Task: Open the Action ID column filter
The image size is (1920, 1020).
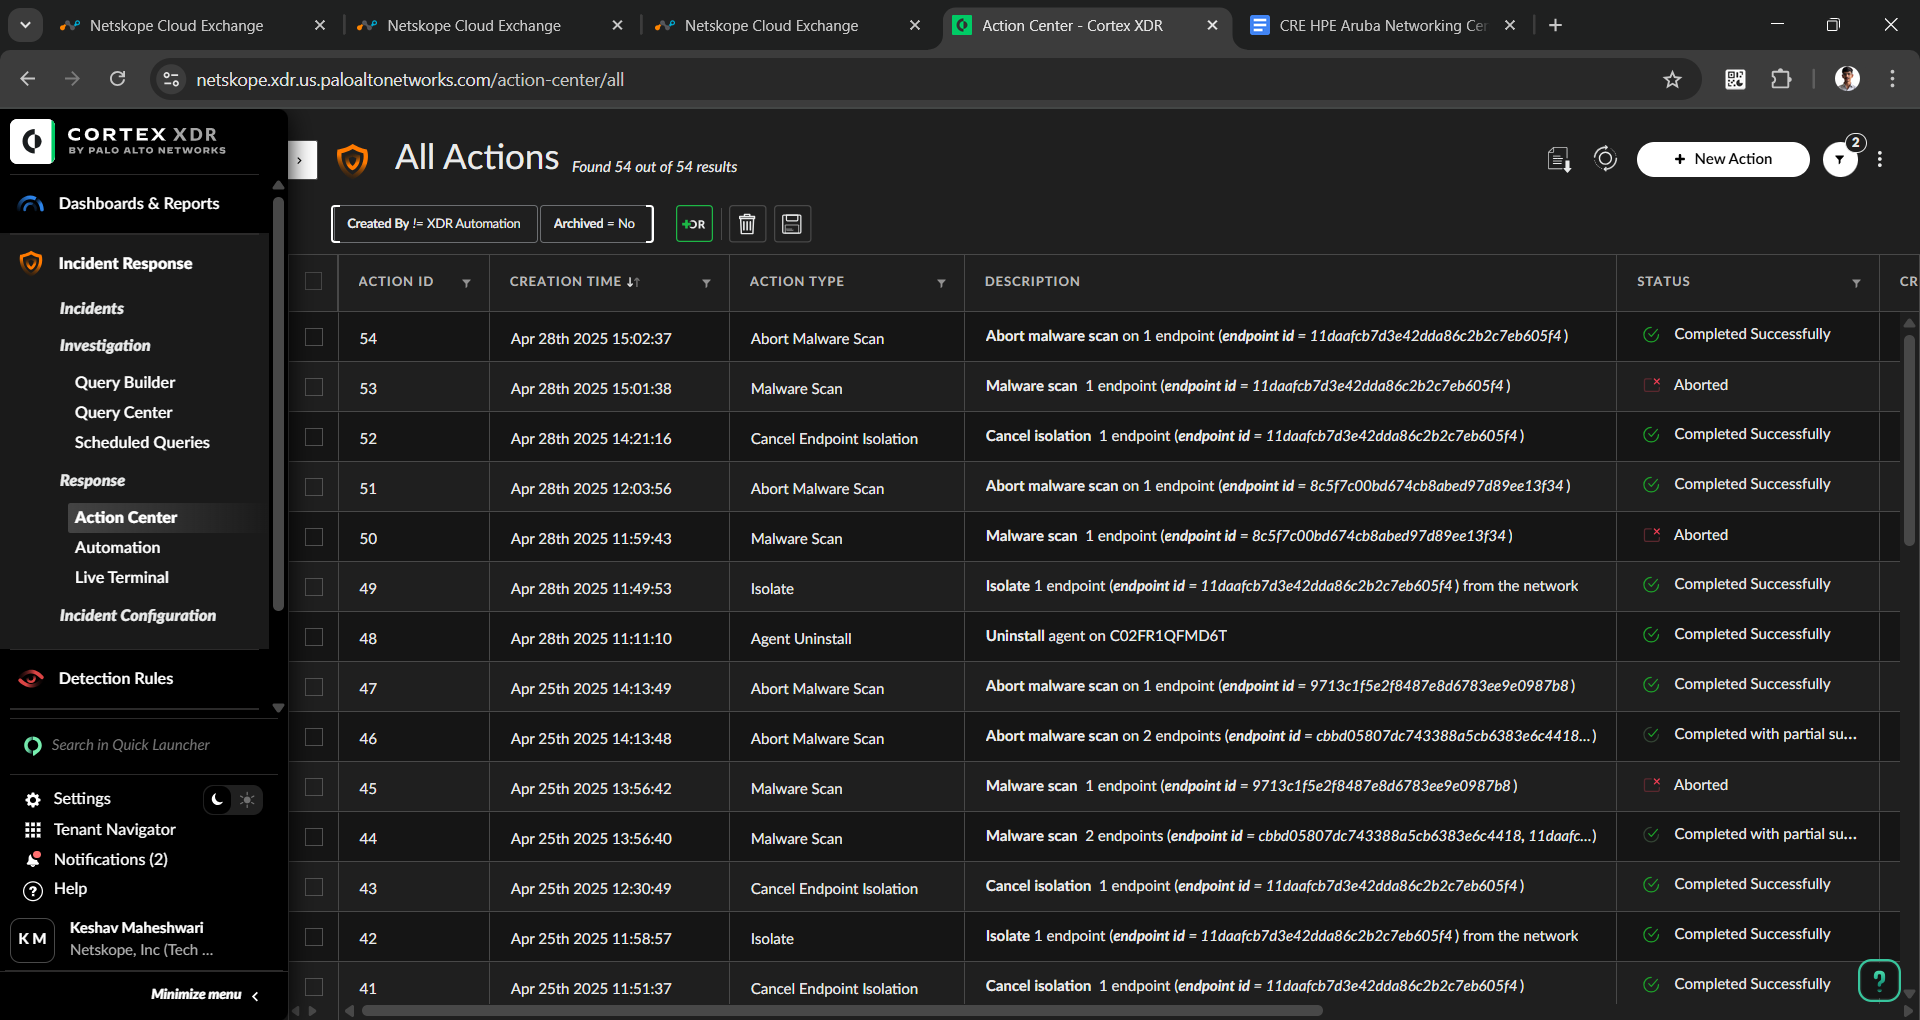Action: pyautogui.click(x=466, y=283)
